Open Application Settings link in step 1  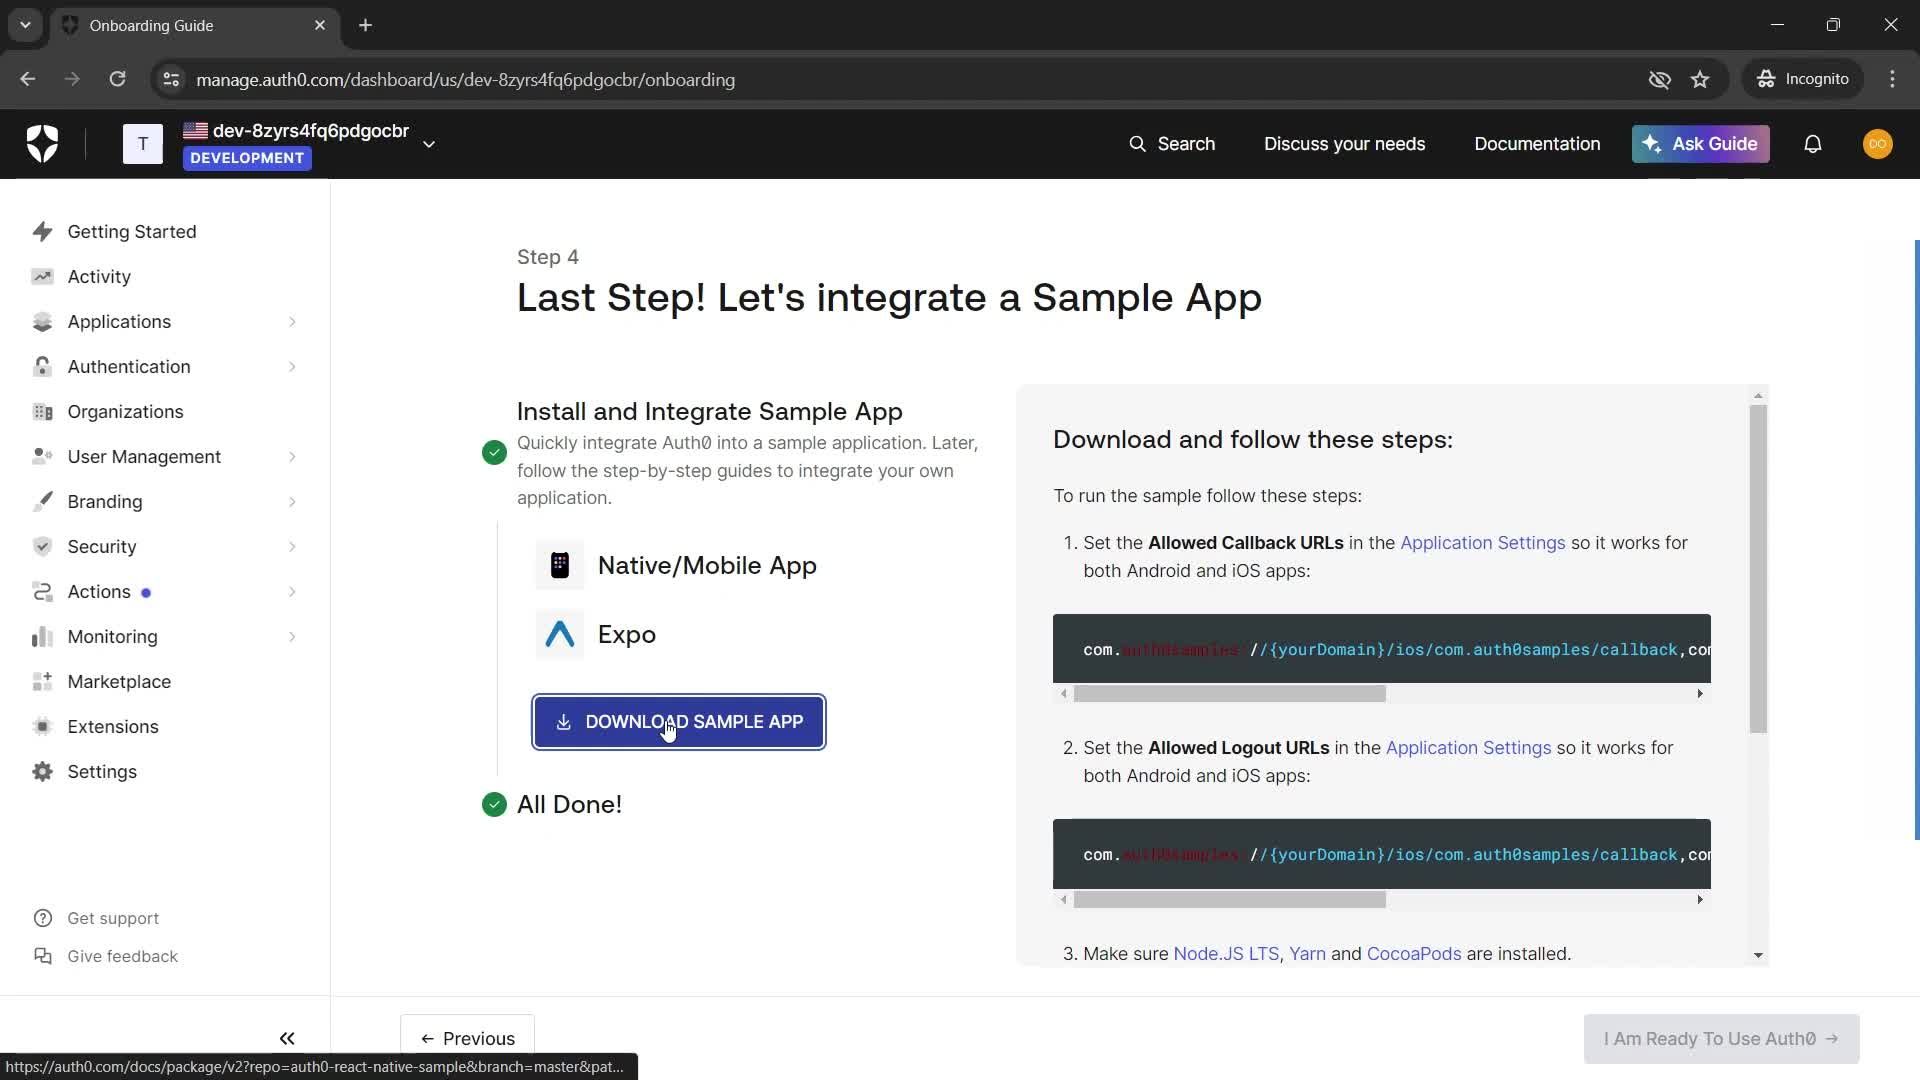click(x=1482, y=543)
